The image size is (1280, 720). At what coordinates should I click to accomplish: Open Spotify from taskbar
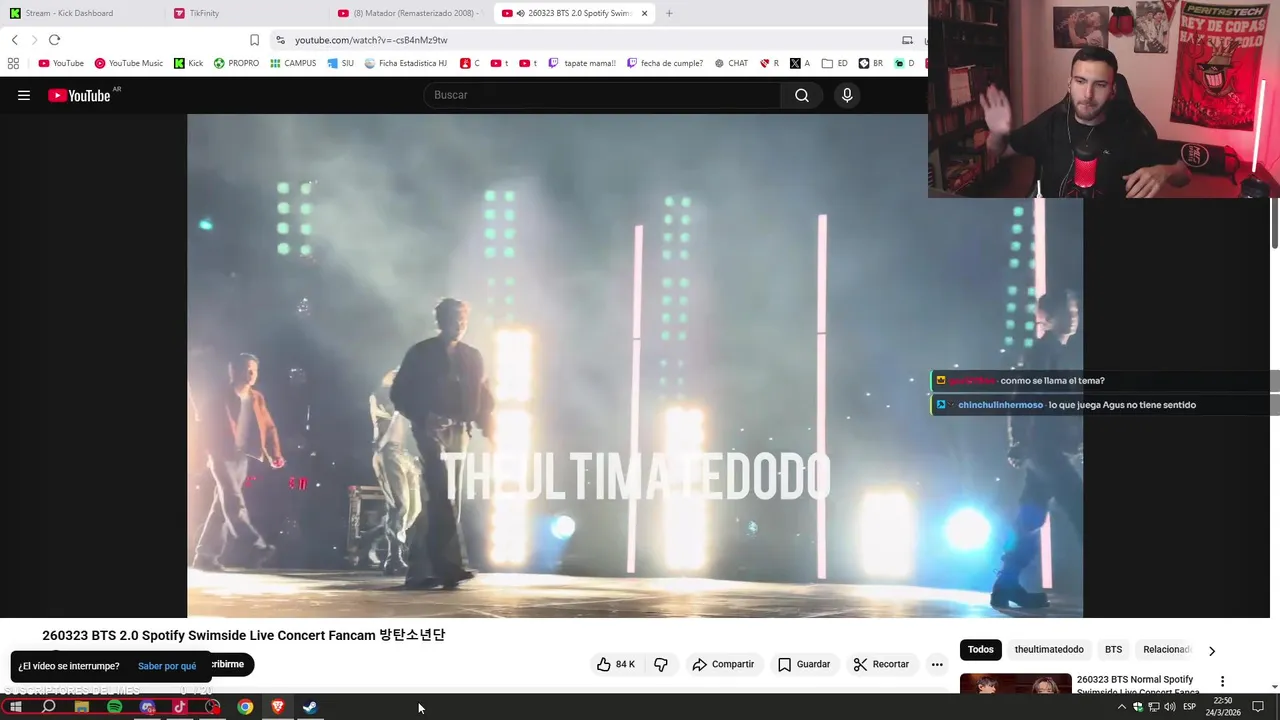tap(115, 707)
